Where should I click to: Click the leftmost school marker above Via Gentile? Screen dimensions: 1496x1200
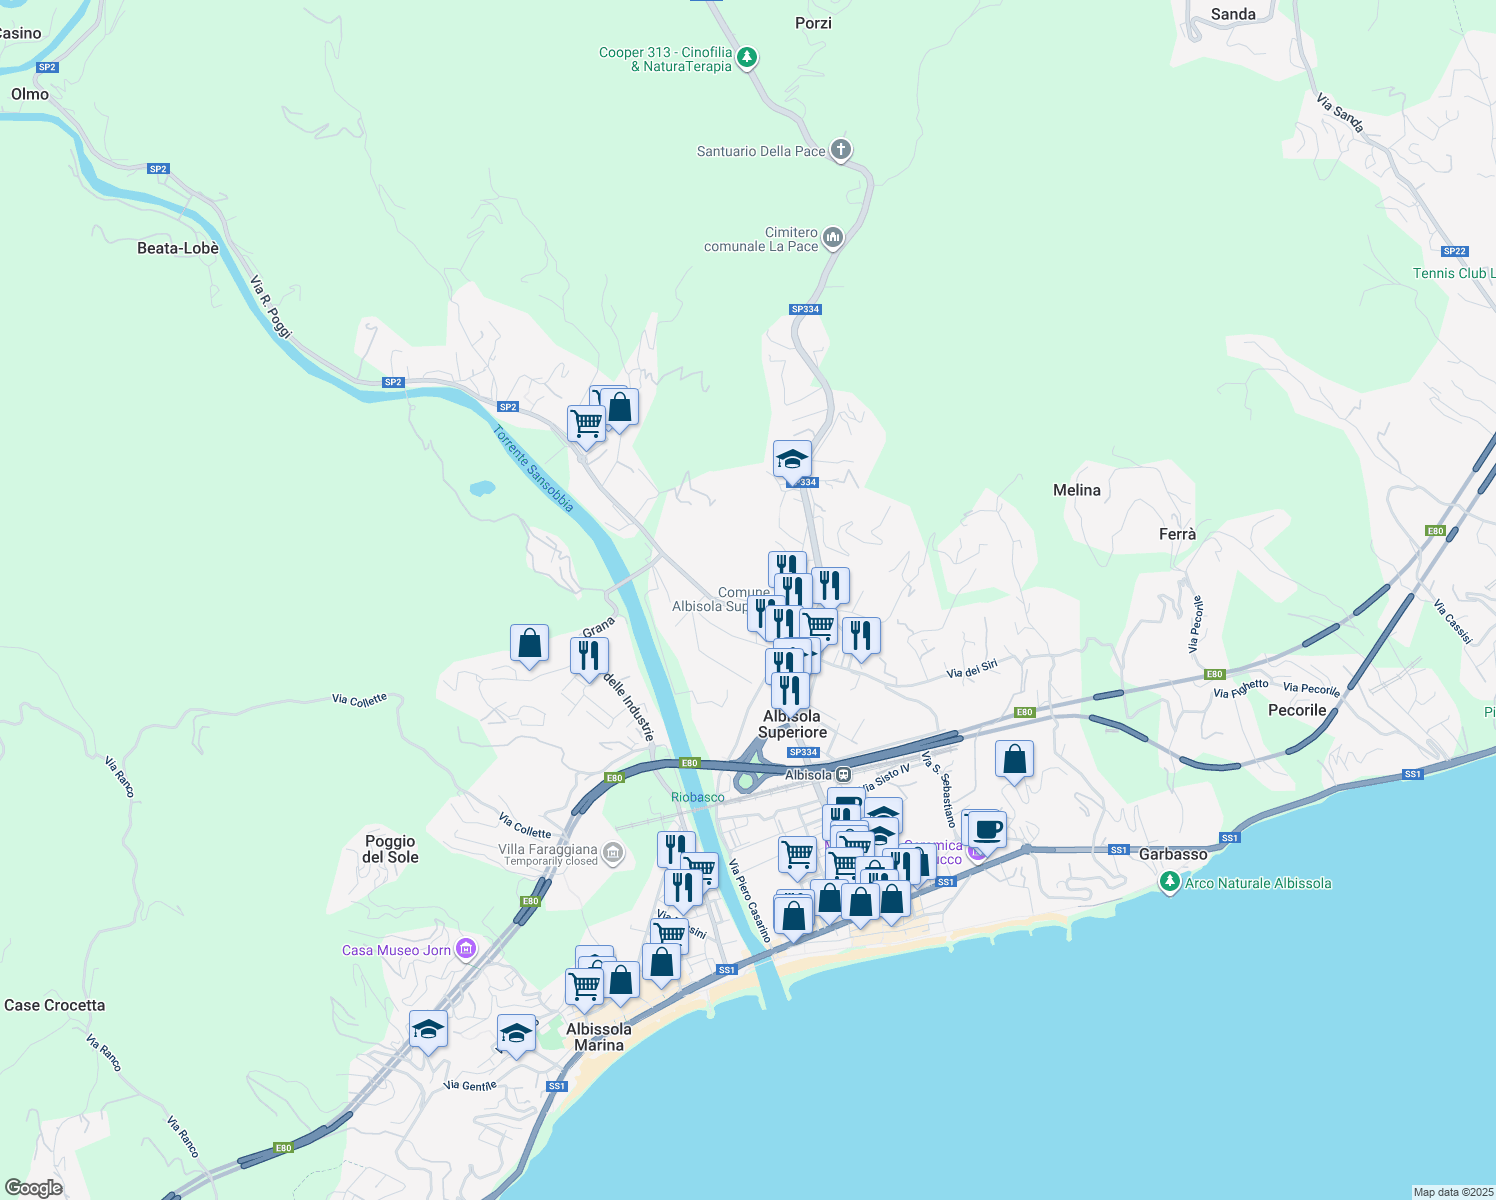click(428, 1029)
